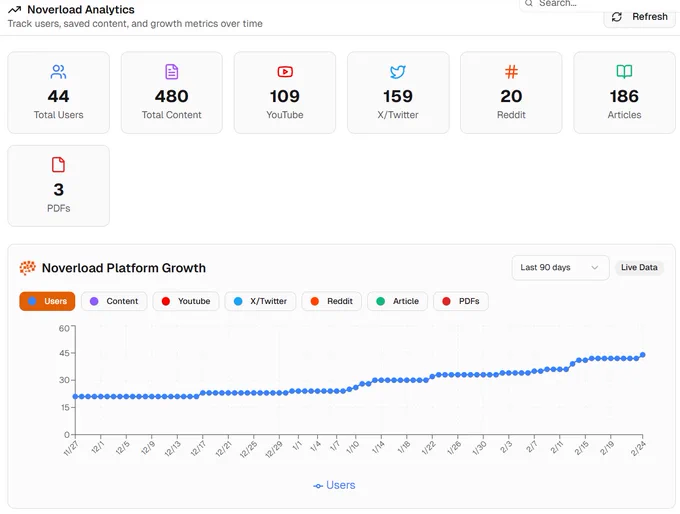Click the 45 y-axis label

coord(64,353)
